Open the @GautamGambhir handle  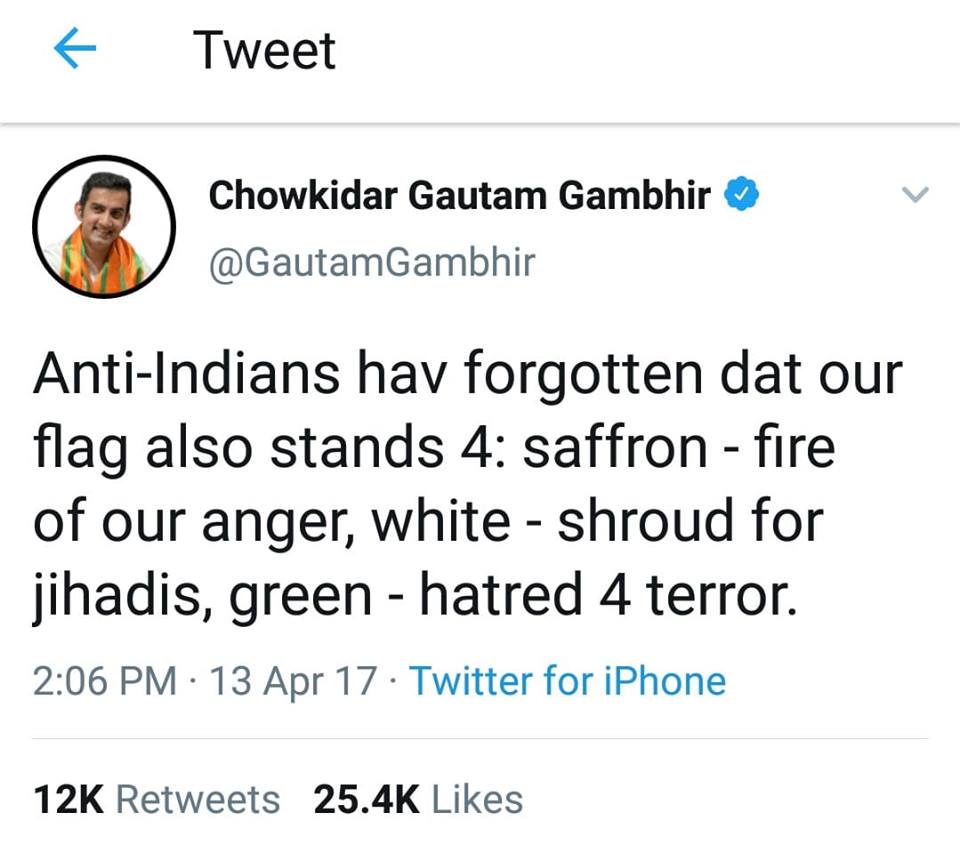(372, 263)
